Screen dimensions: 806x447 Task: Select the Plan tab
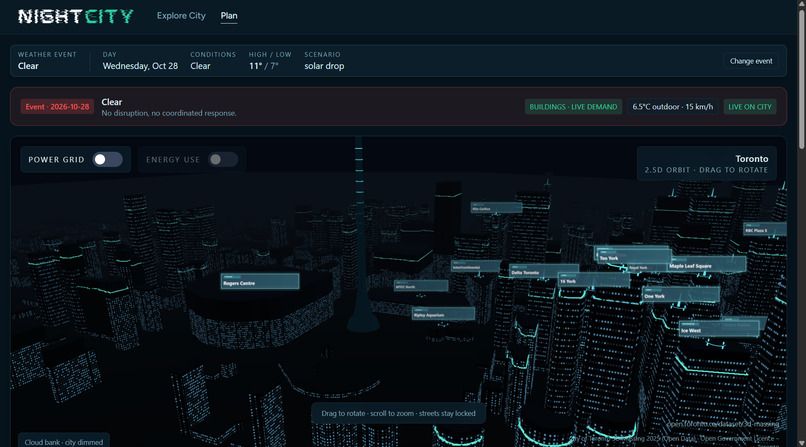tap(229, 16)
